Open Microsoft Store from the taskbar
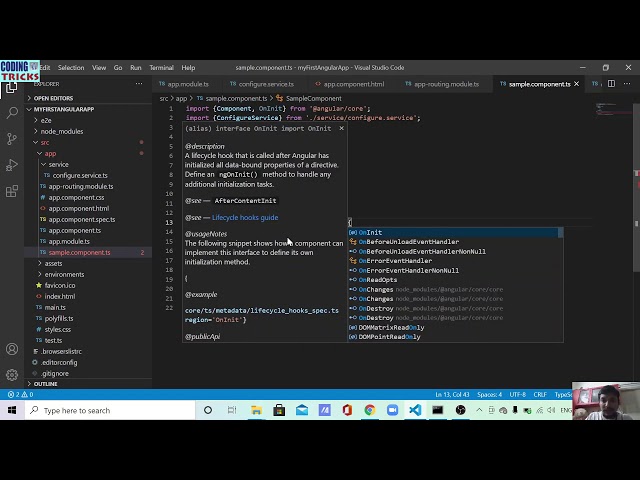 (x=279, y=410)
